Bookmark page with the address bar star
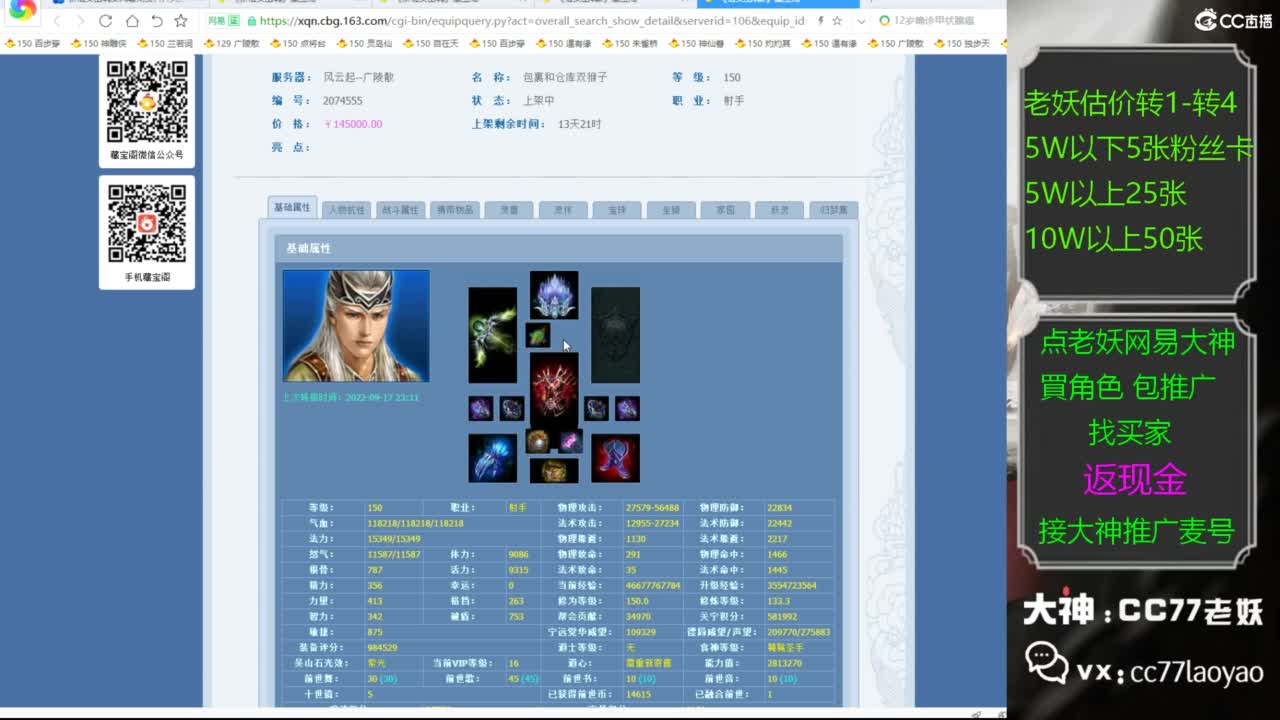This screenshot has height=720, width=1280. 837,21
